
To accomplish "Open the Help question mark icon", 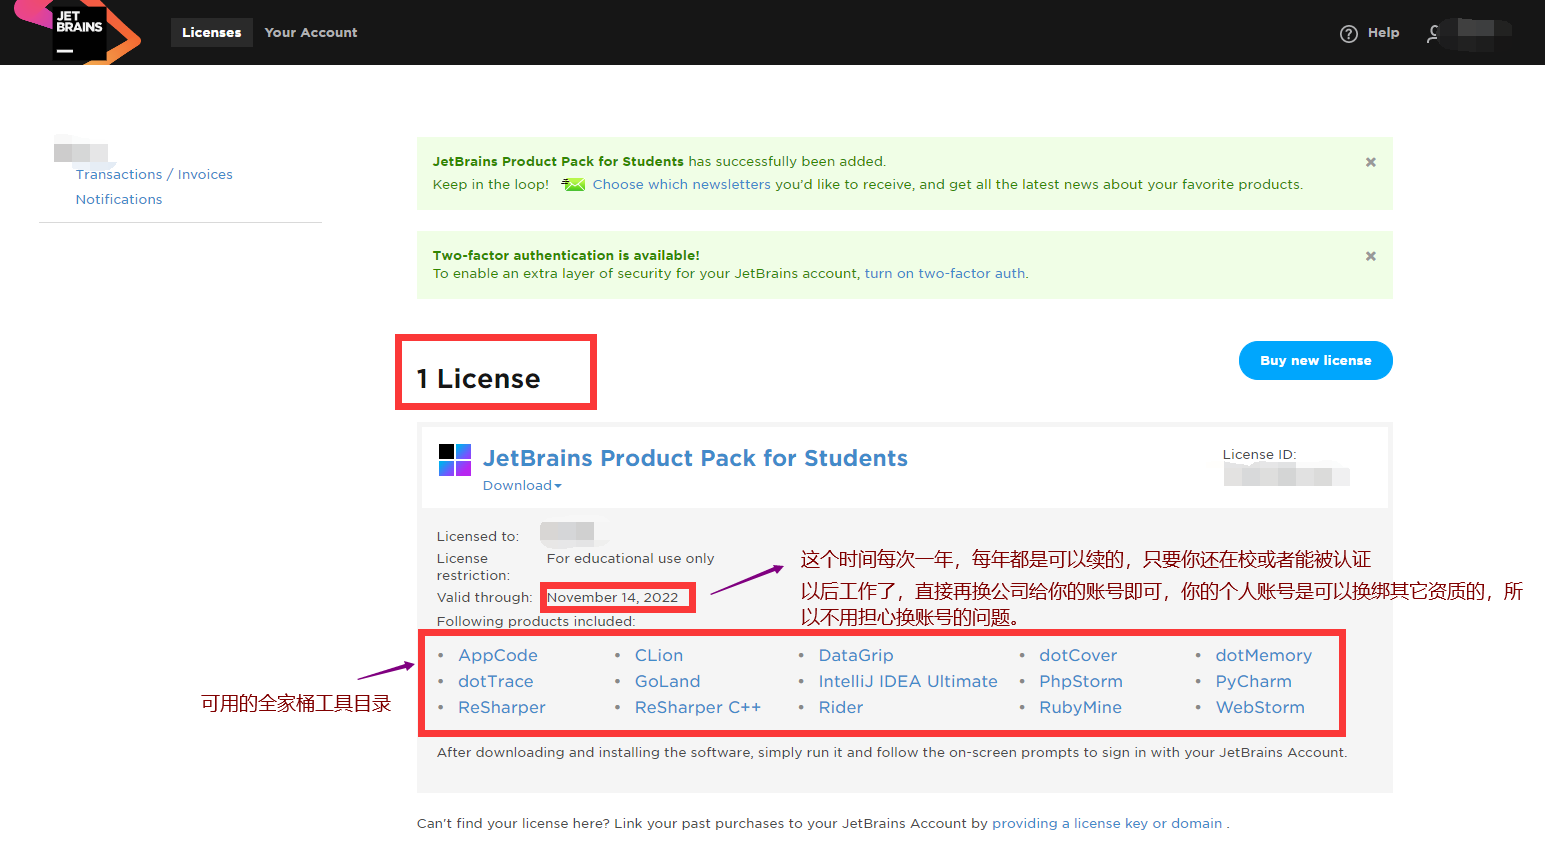I will (x=1348, y=33).
